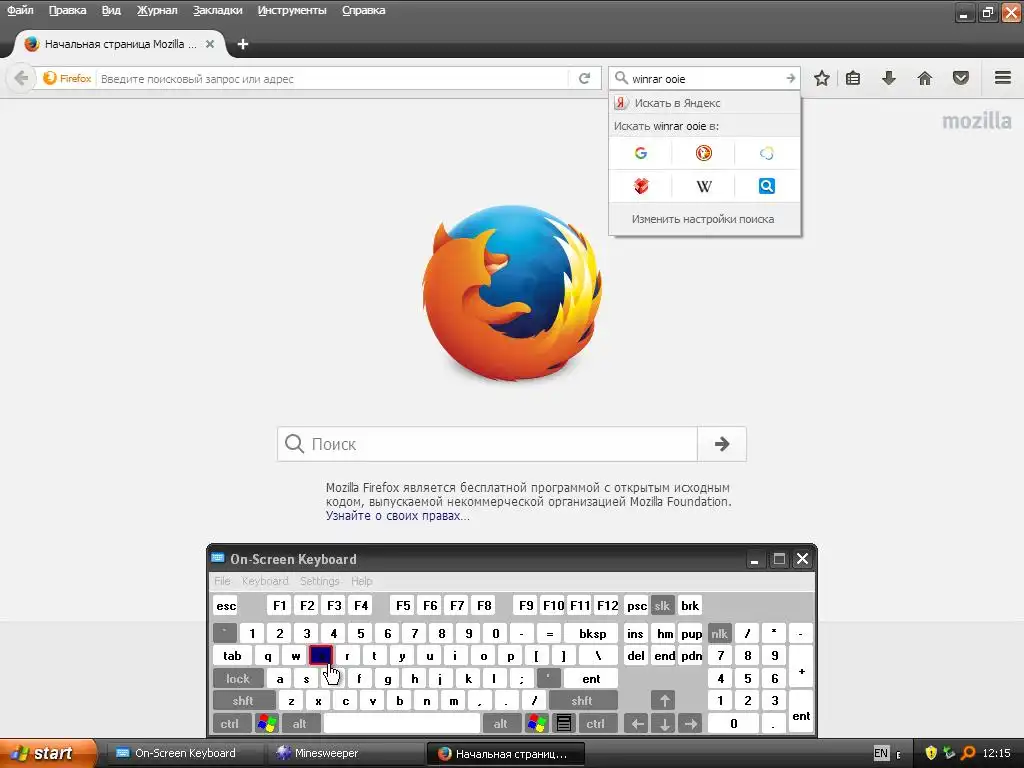Toggle the right shft key
Viewport: 1024px width, 768px height.
(x=583, y=701)
